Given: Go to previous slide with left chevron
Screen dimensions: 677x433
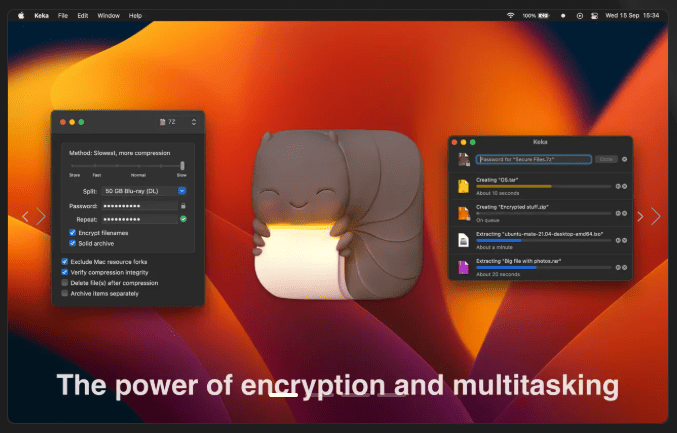Looking at the screenshot, I should [25, 216].
